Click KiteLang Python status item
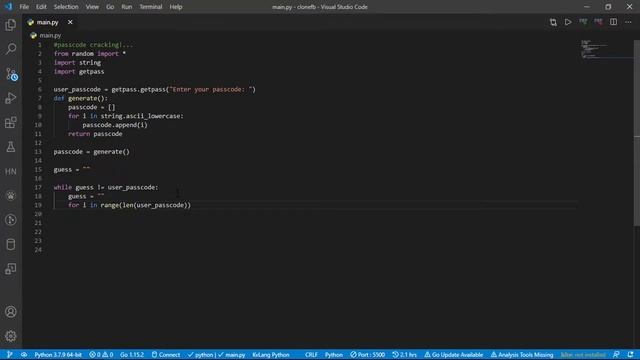Screen dimensions: 640x360 coord(271,355)
